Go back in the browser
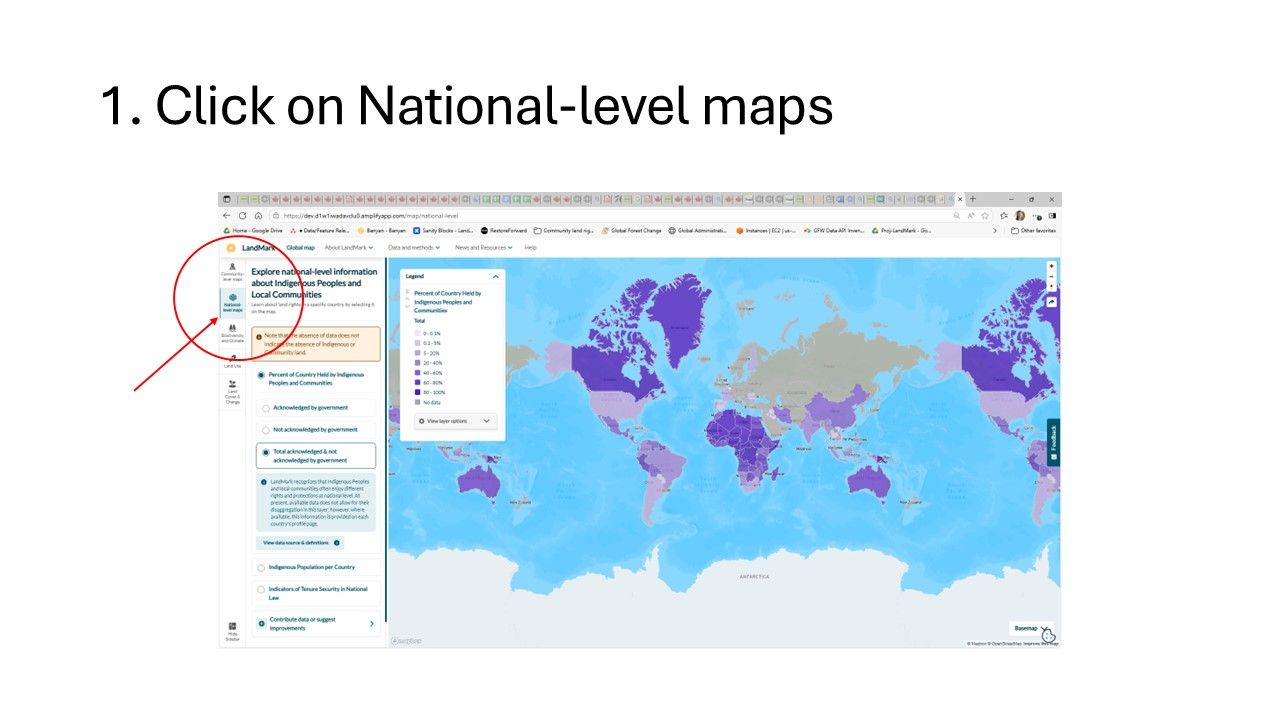1280x720 pixels. click(227, 215)
